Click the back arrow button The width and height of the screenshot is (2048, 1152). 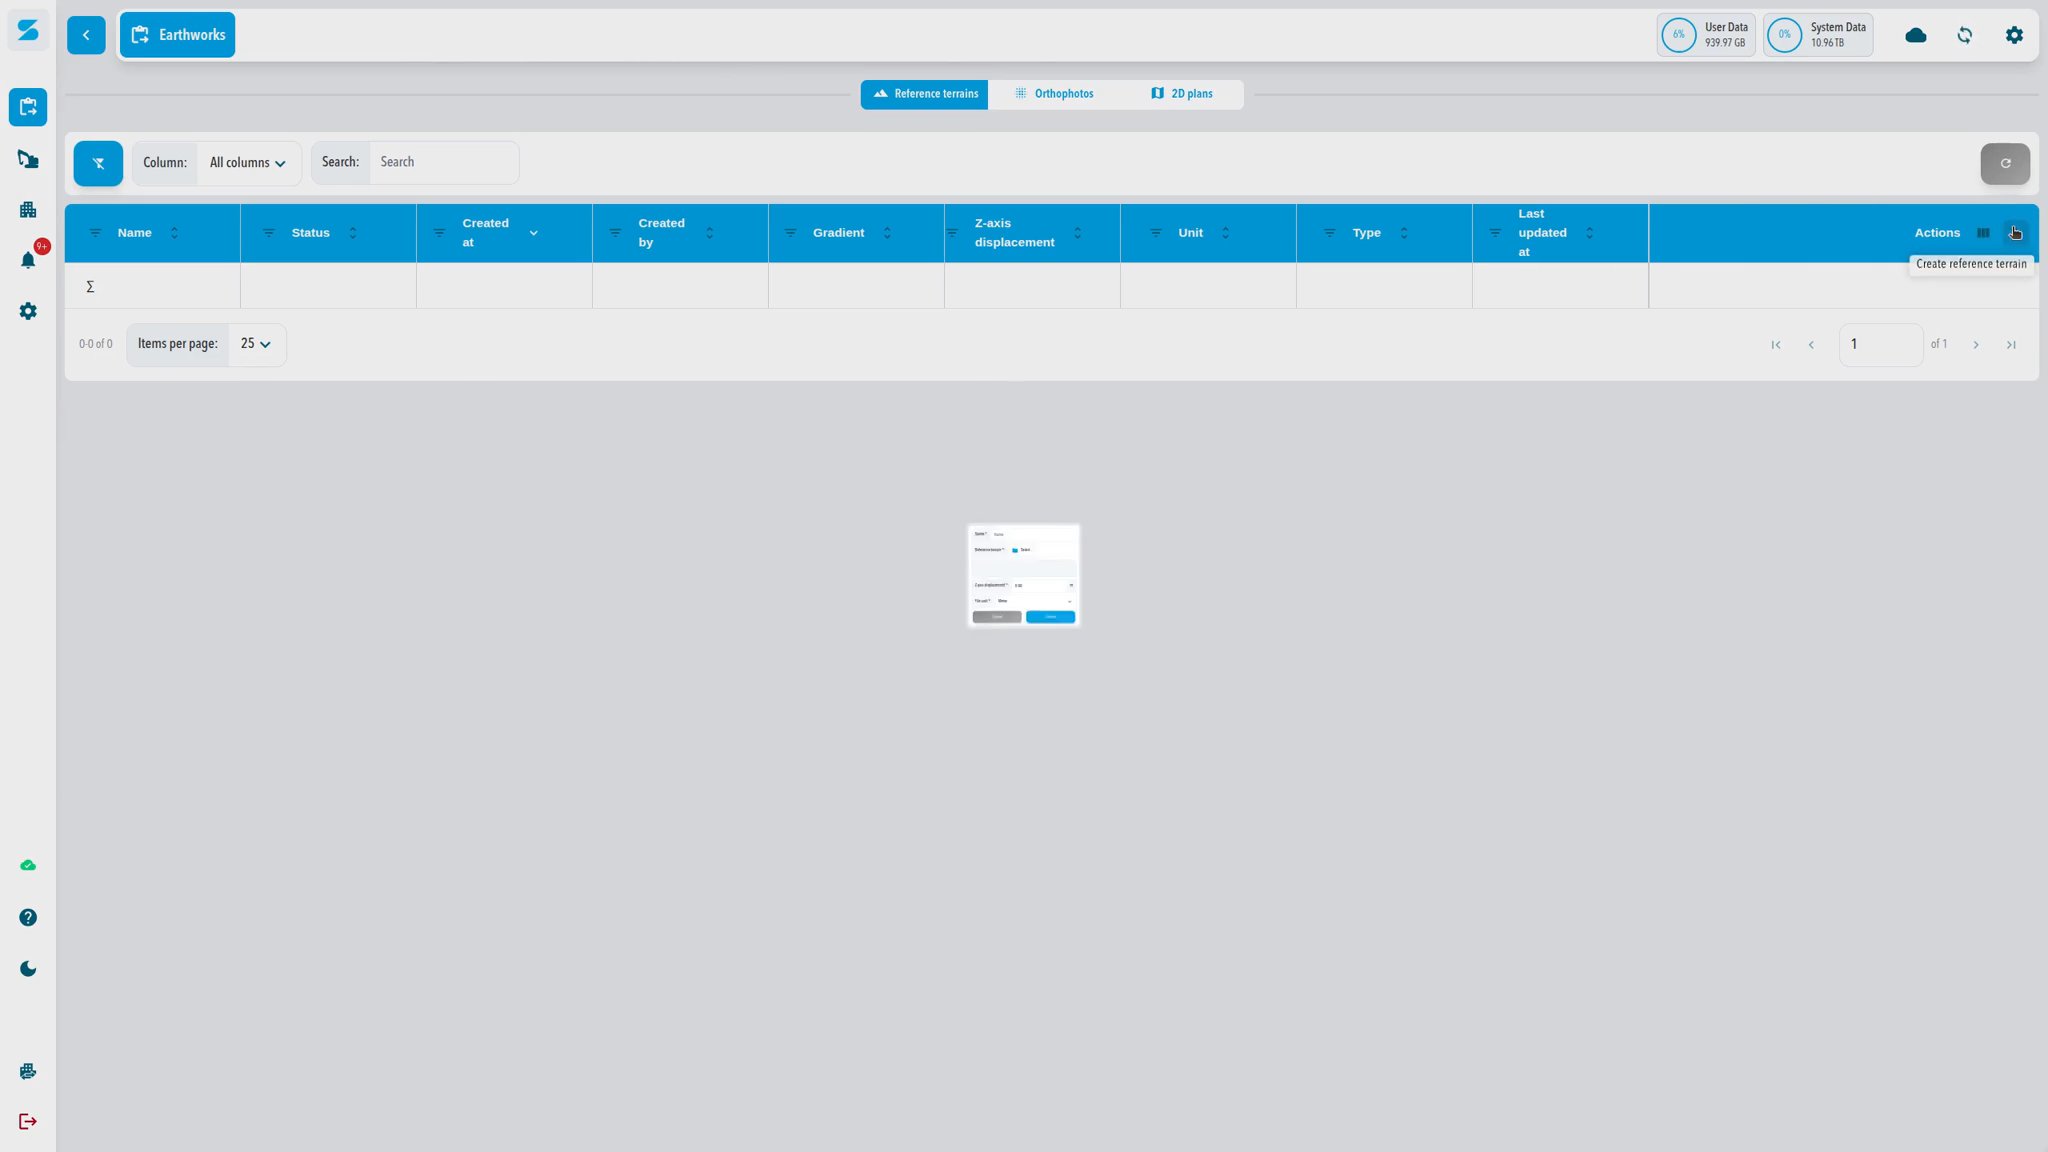(86, 35)
